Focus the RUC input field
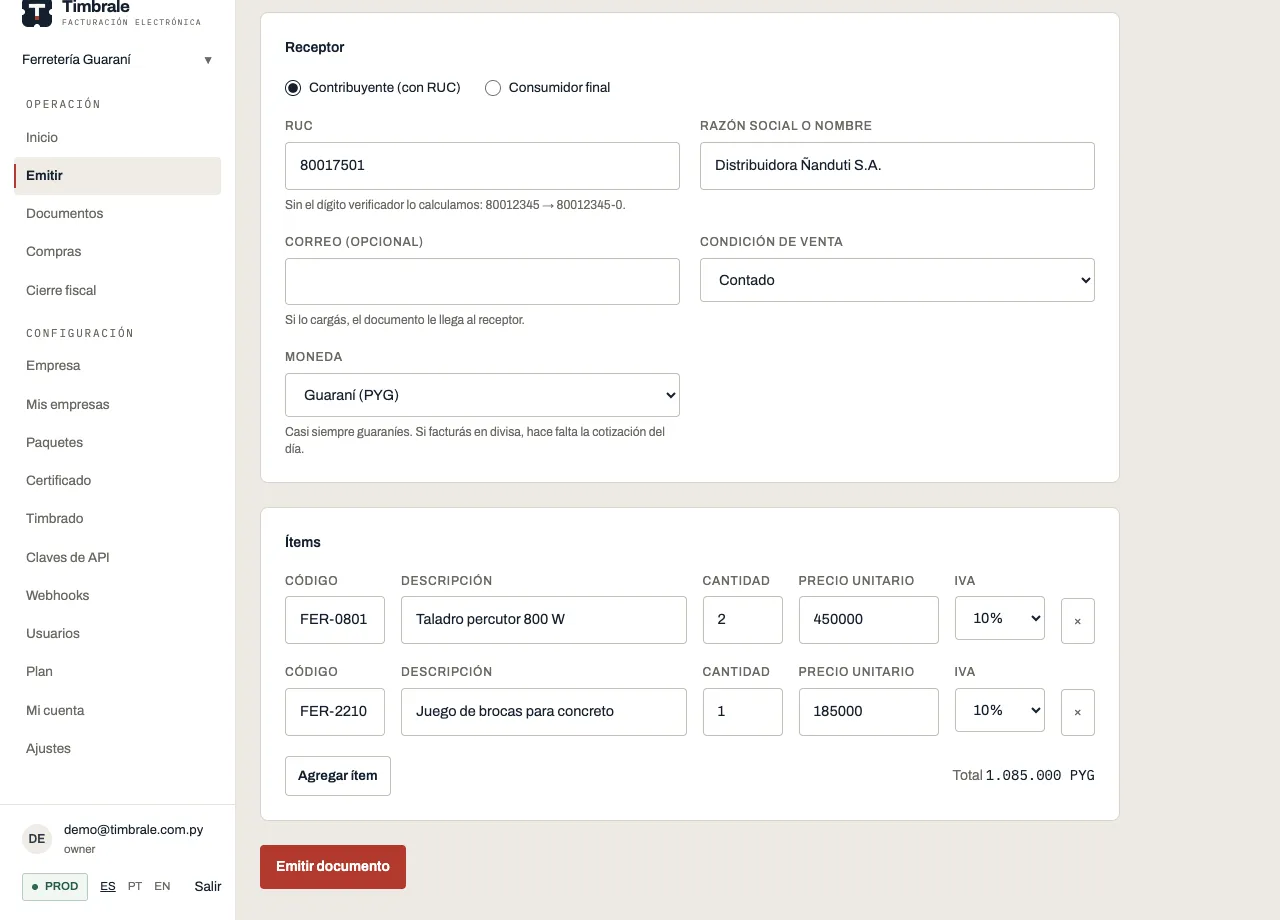This screenshot has height=920, width=1280. [482, 166]
